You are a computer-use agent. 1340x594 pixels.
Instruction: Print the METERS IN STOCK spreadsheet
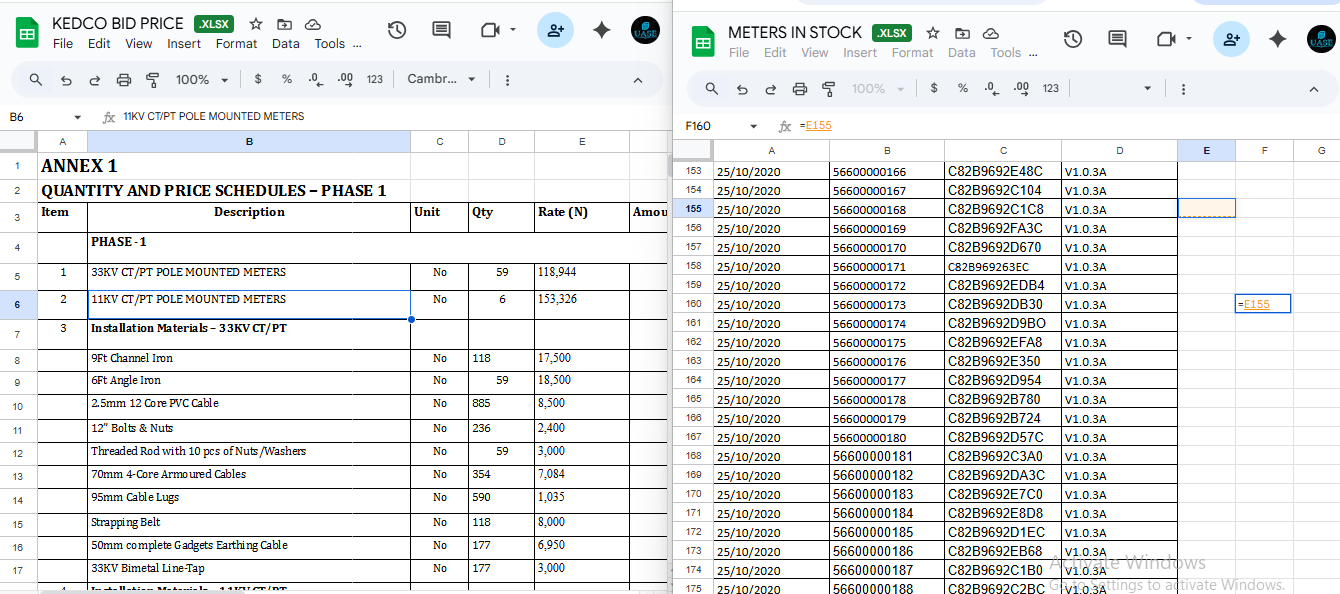click(x=799, y=88)
